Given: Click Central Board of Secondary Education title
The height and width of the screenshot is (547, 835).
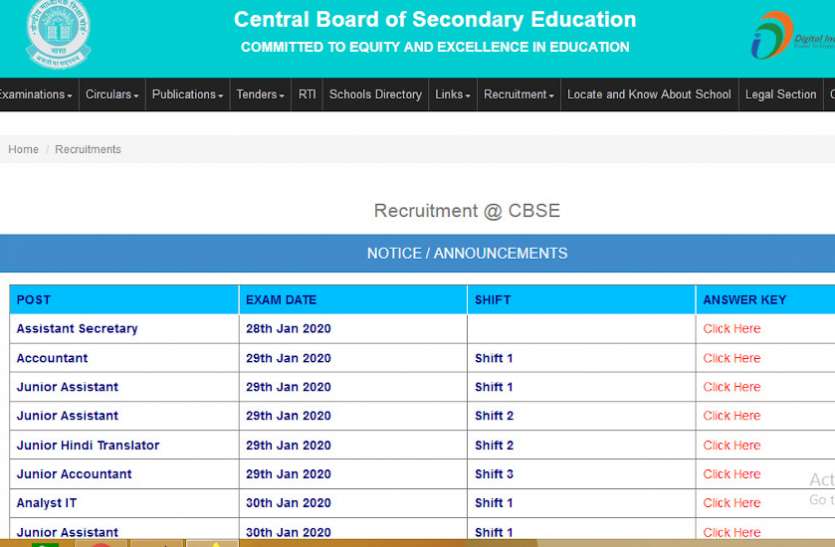Looking at the screenshot, I should point(435,20).
